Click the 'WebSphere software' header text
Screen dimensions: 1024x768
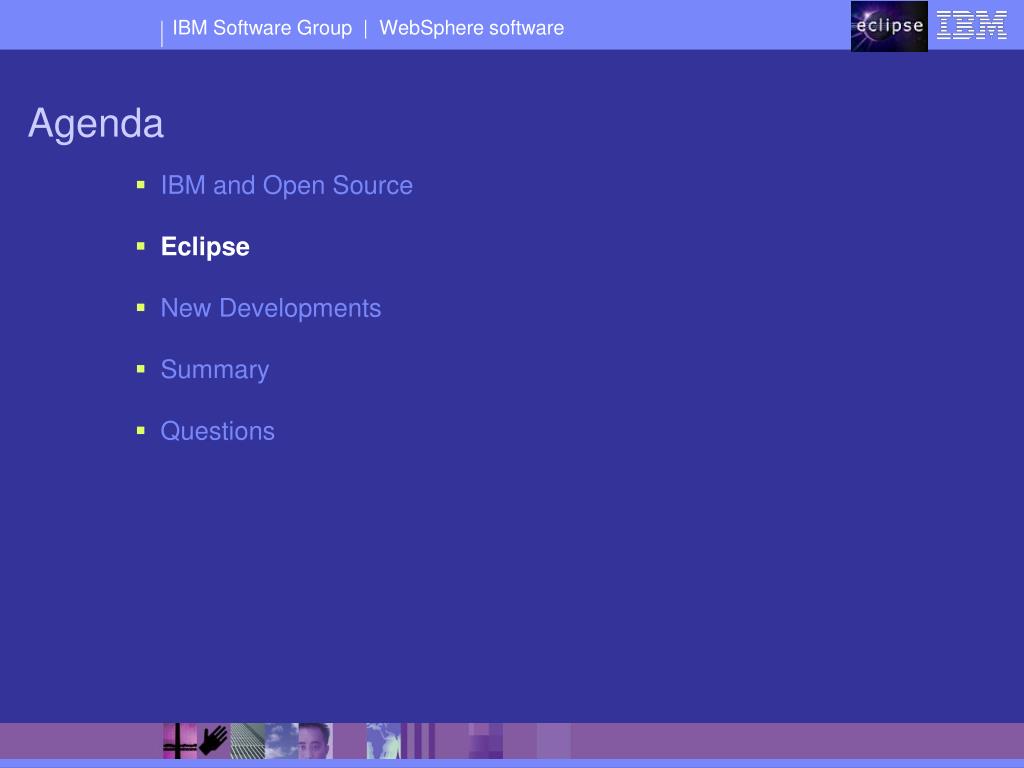click(472, 28)
